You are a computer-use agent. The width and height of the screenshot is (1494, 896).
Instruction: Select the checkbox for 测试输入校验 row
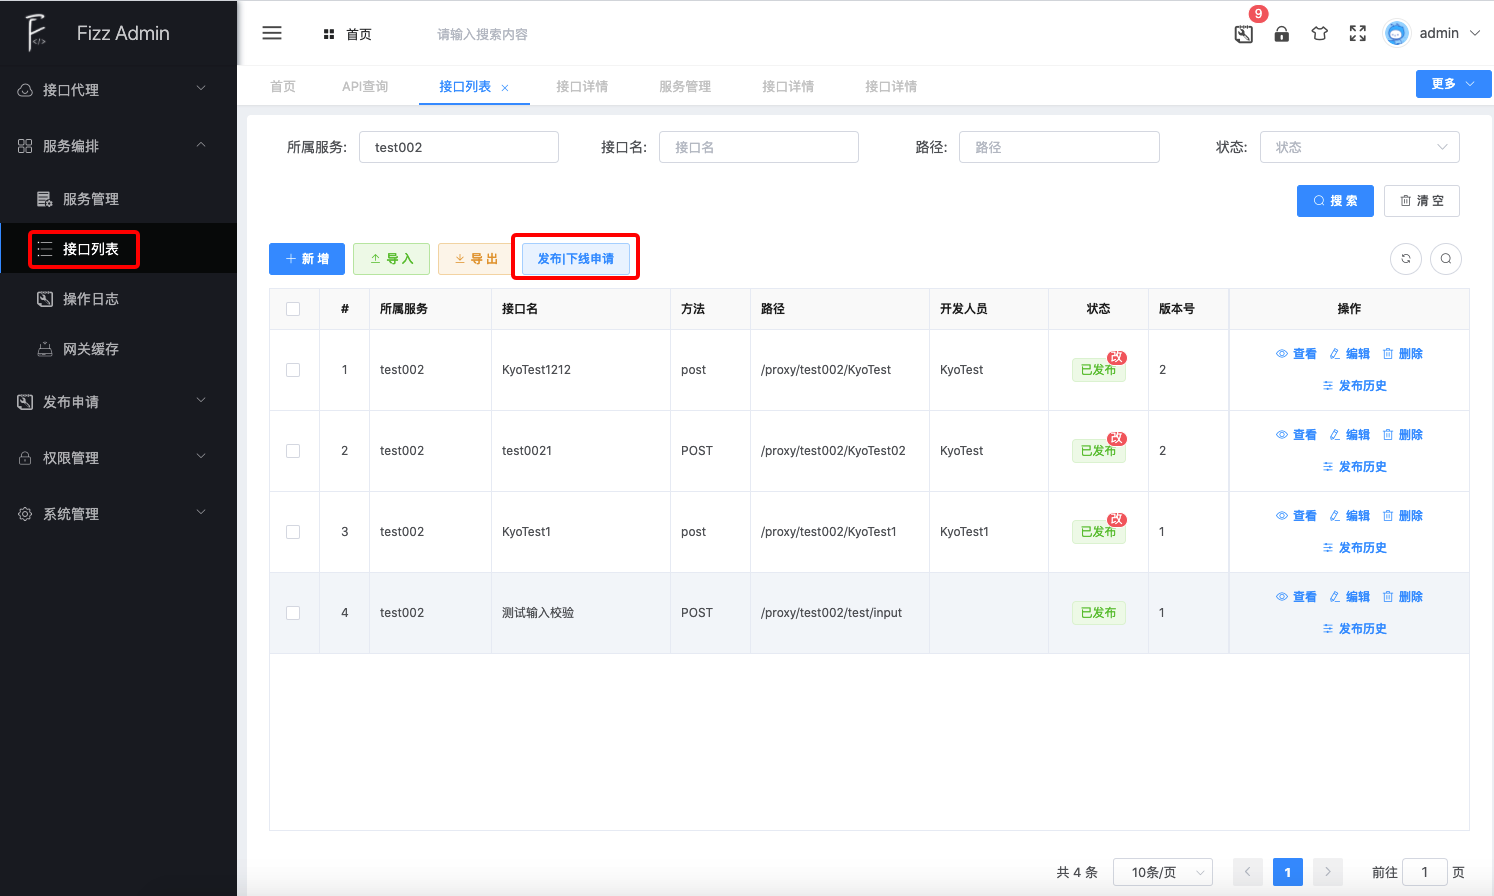(293, 613)
